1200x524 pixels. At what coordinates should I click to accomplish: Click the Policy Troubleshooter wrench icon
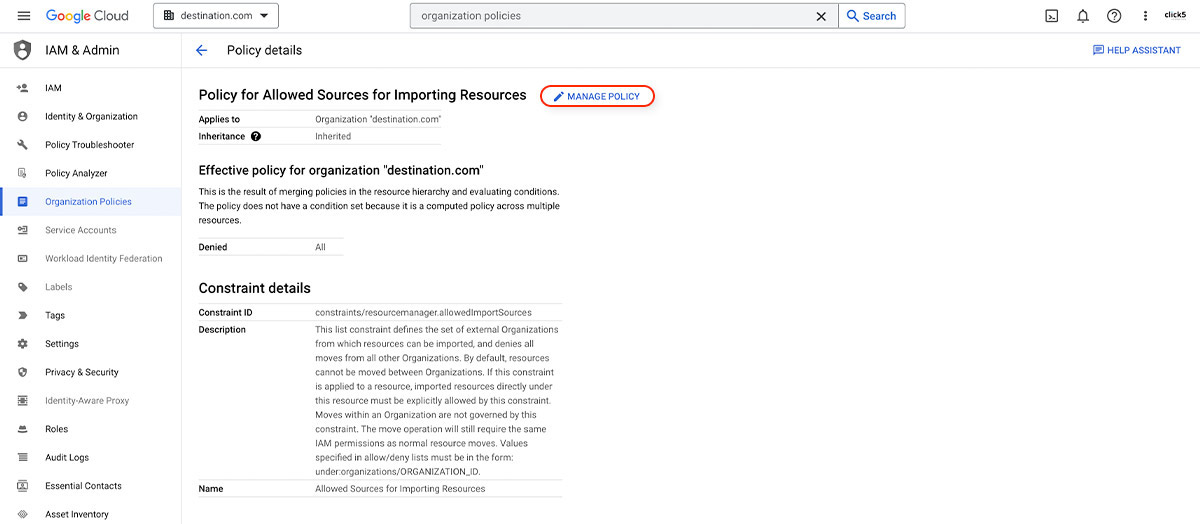[22, 145]
